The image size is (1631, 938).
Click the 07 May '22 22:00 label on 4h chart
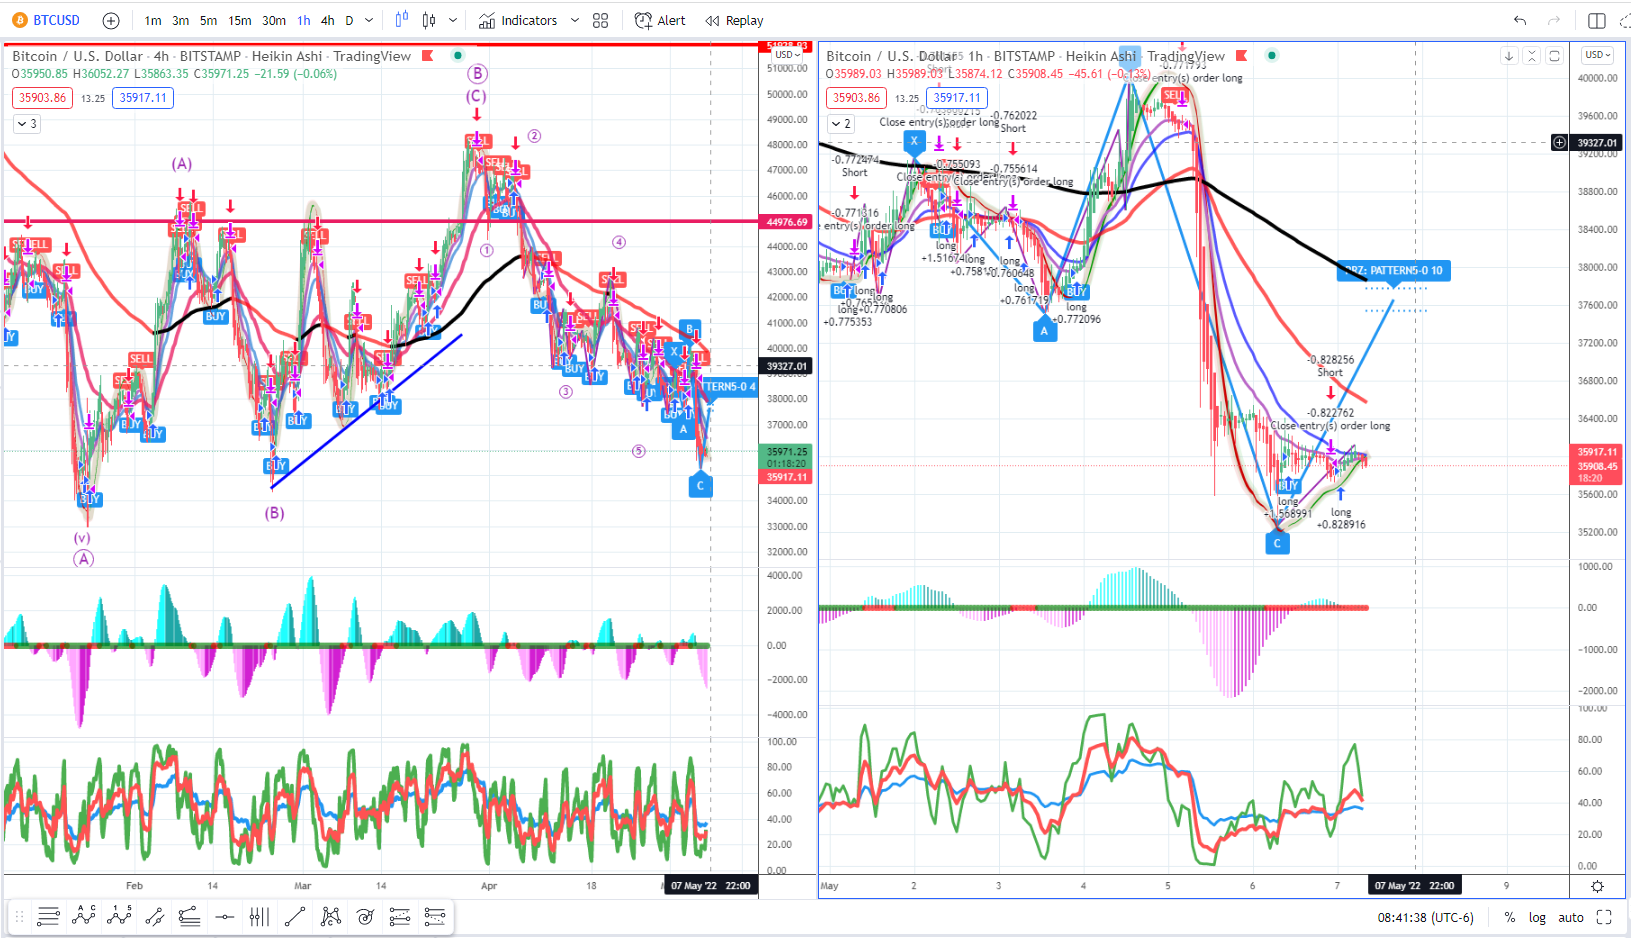click(710, 886)
